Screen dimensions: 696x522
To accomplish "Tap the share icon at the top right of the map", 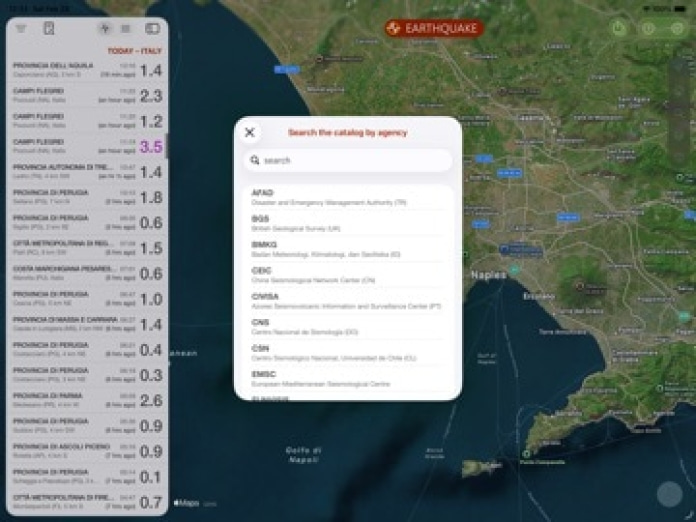I will click(x=618, y=28).
